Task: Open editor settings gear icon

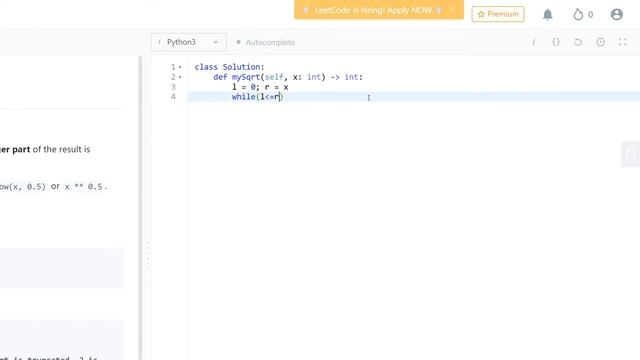Action: [x=600, y=42]
